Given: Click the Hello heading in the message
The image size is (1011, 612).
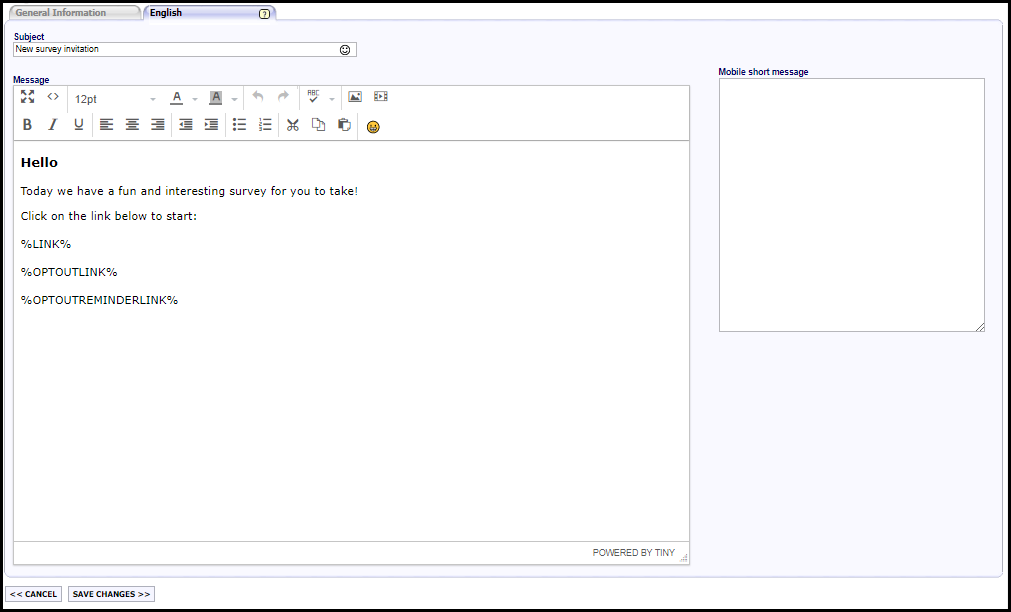Looking at the screenshot, I should pos(39,163).
